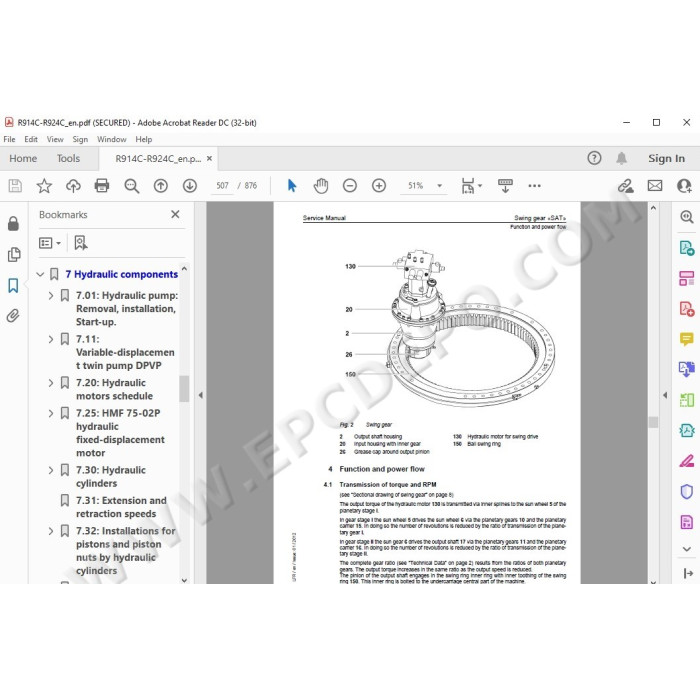Zoom in with the plus circle
700x700 pixels.
click(379, 186)
